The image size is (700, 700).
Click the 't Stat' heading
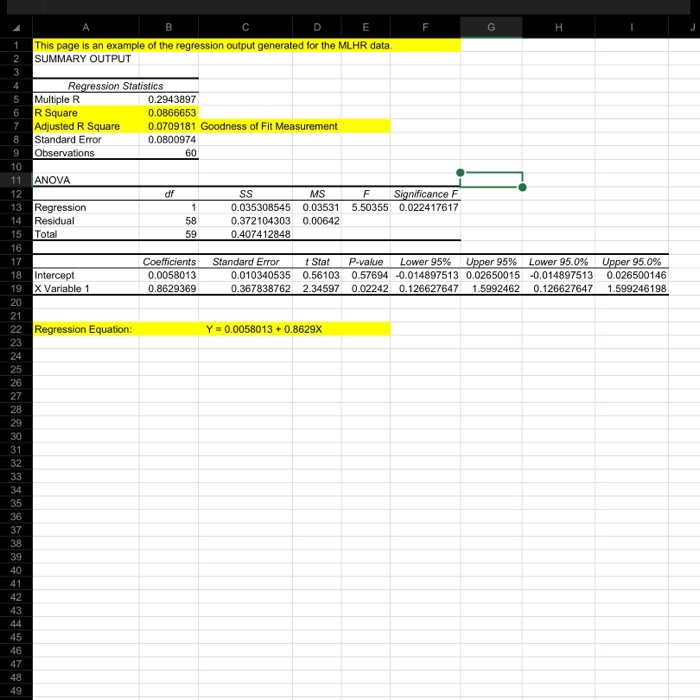[x=317, y=262]
